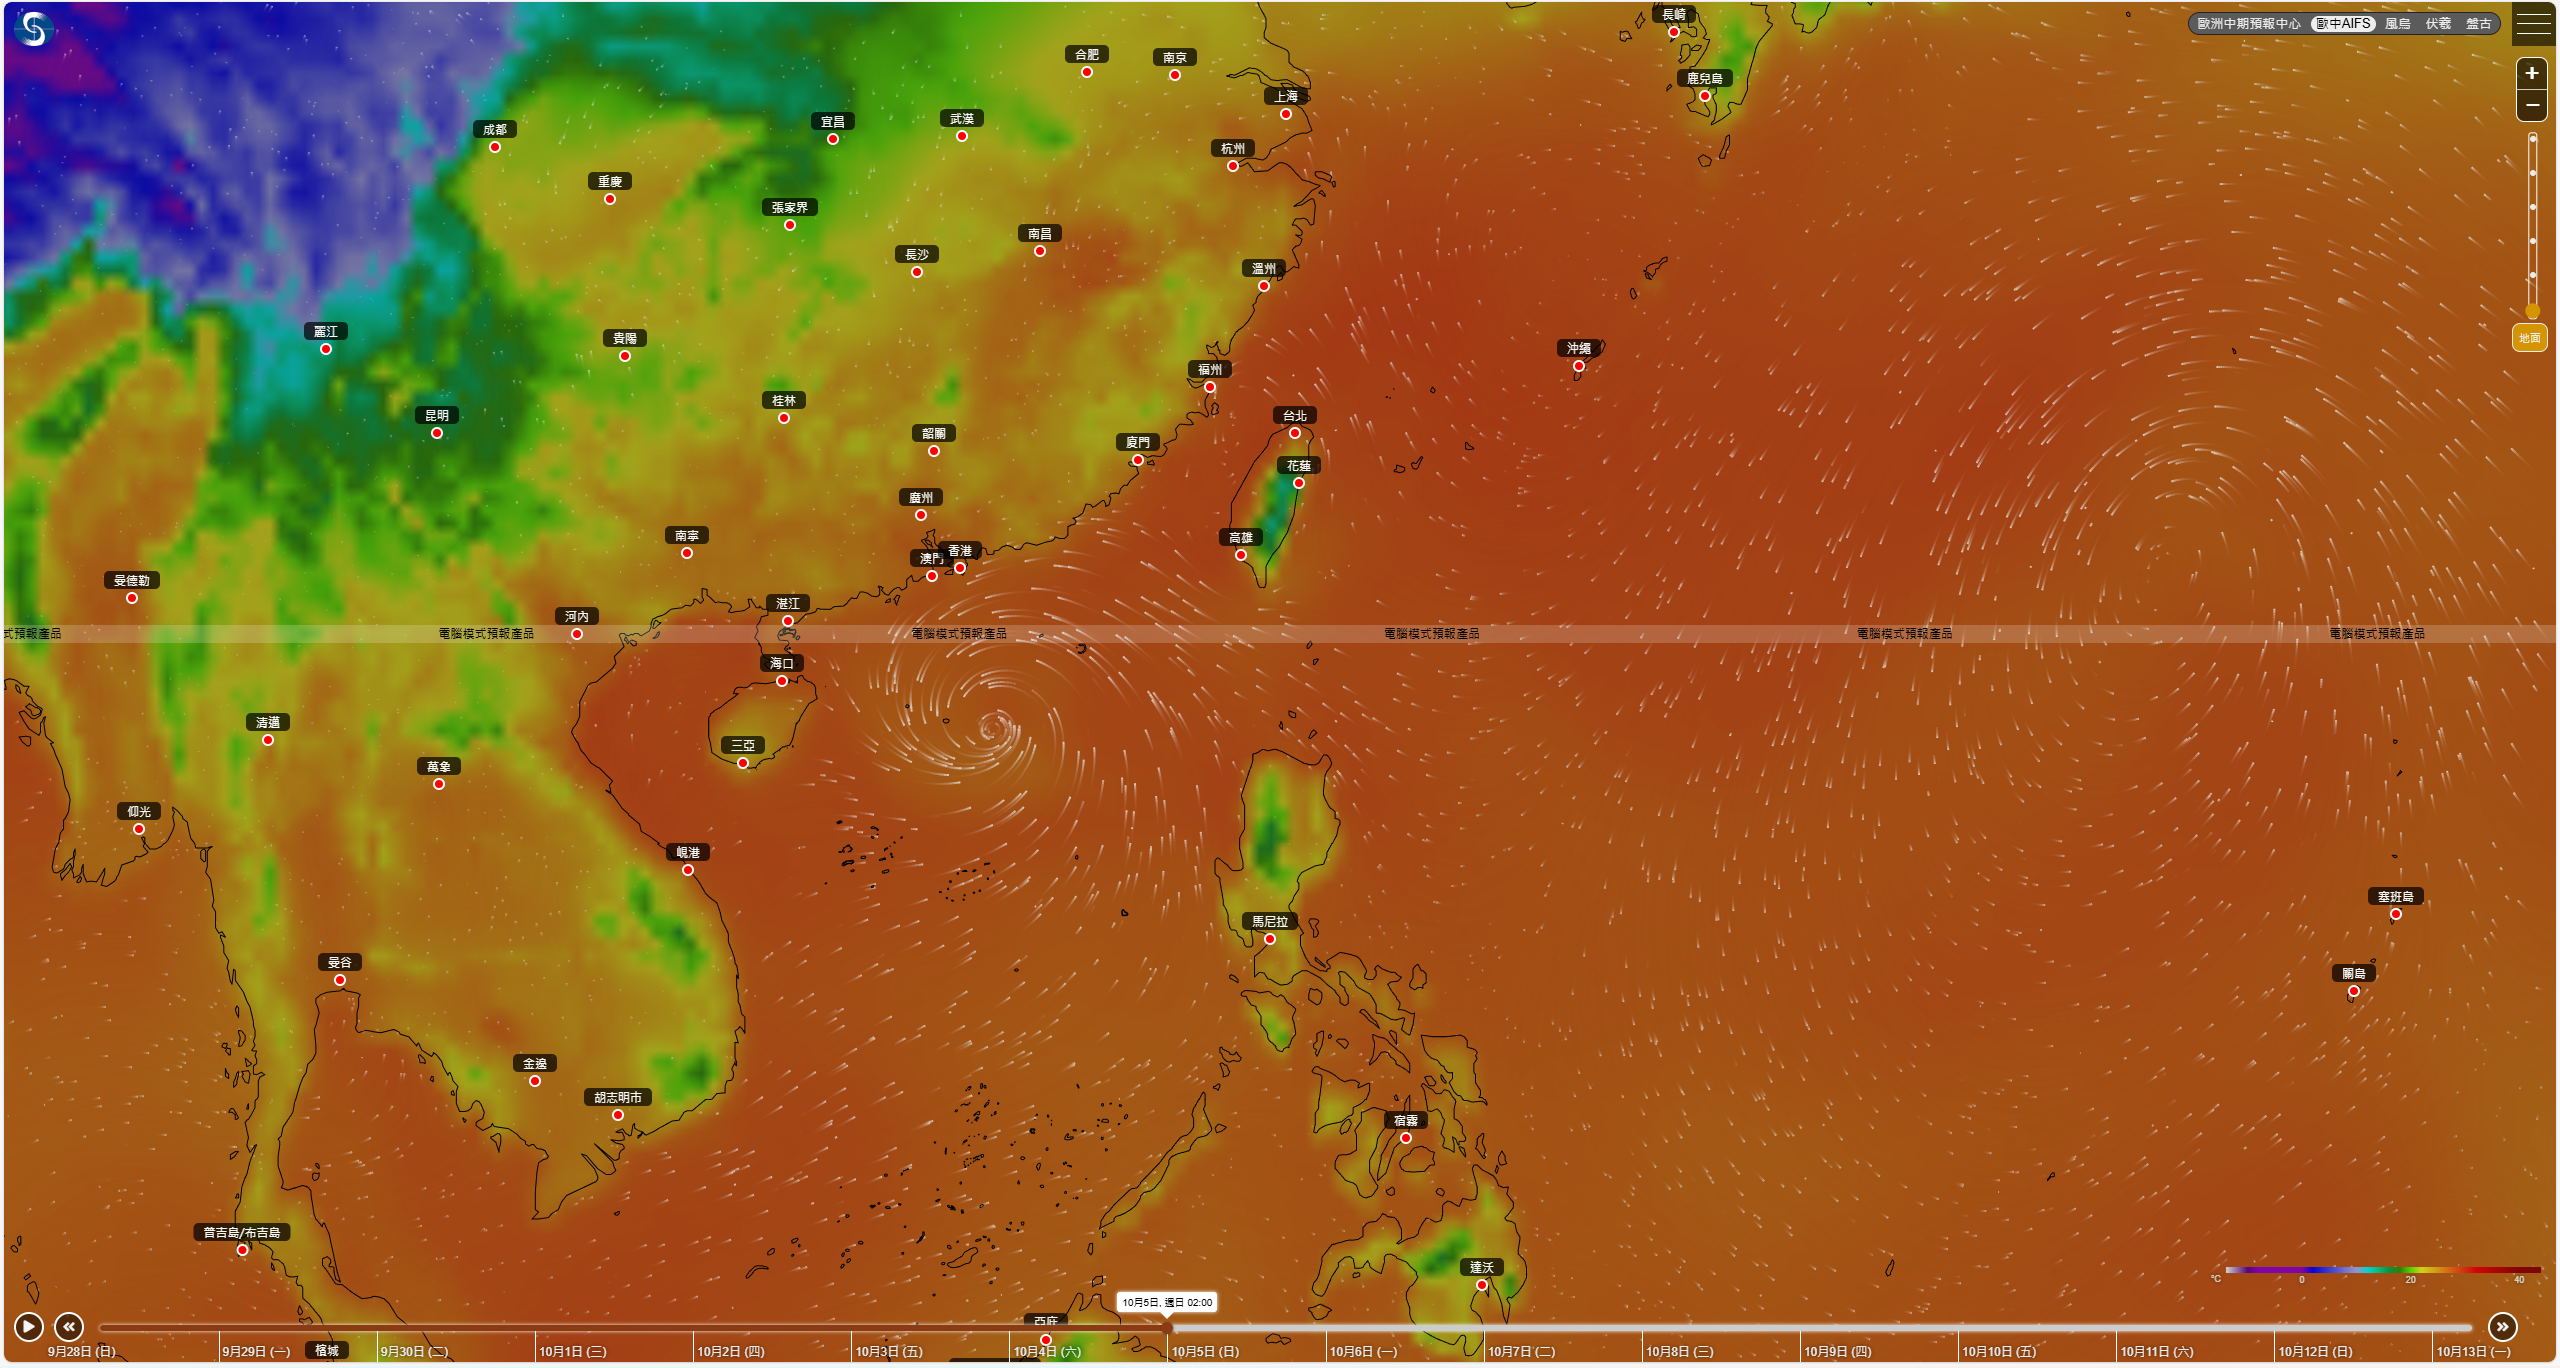Image resolution: width=2560 pixels, height=1368 pixels.
Task: Select the 風烏 model option
Action: click(x=2397, y=23)
